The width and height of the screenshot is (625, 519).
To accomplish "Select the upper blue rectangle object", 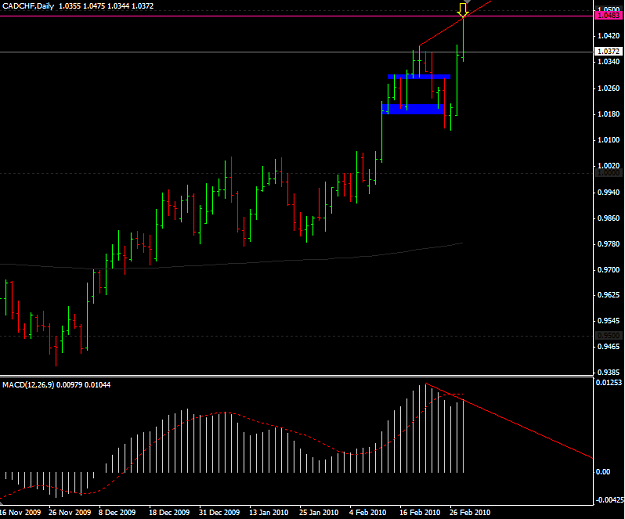I will point(419,76).
